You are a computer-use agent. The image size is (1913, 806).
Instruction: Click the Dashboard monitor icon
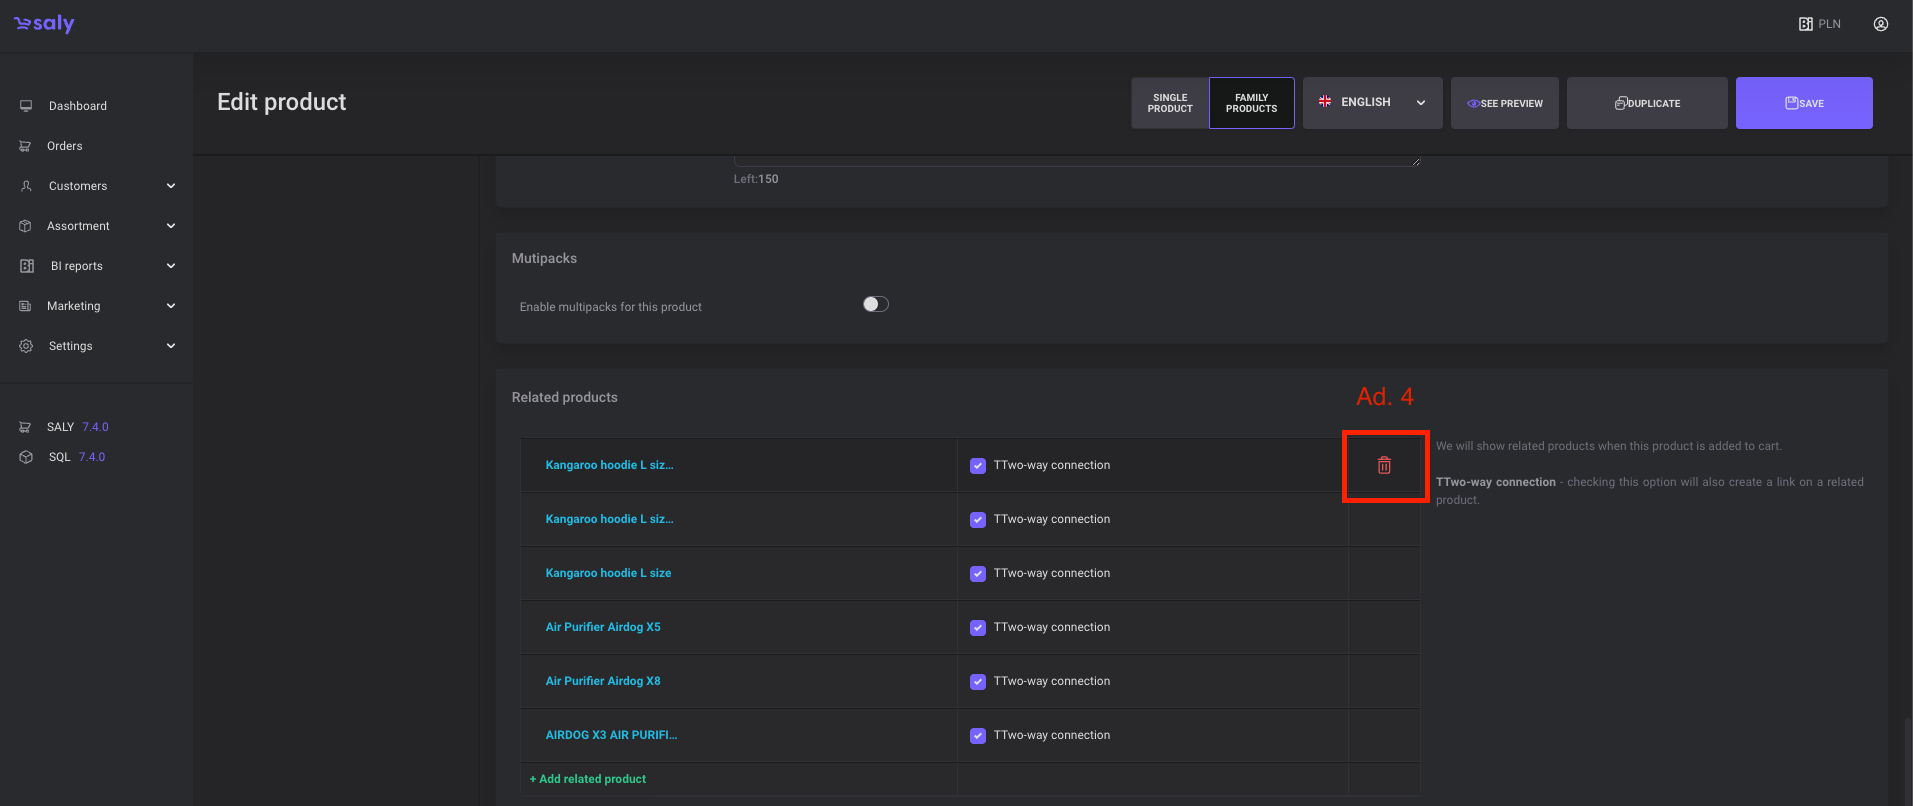coord(26,106)
